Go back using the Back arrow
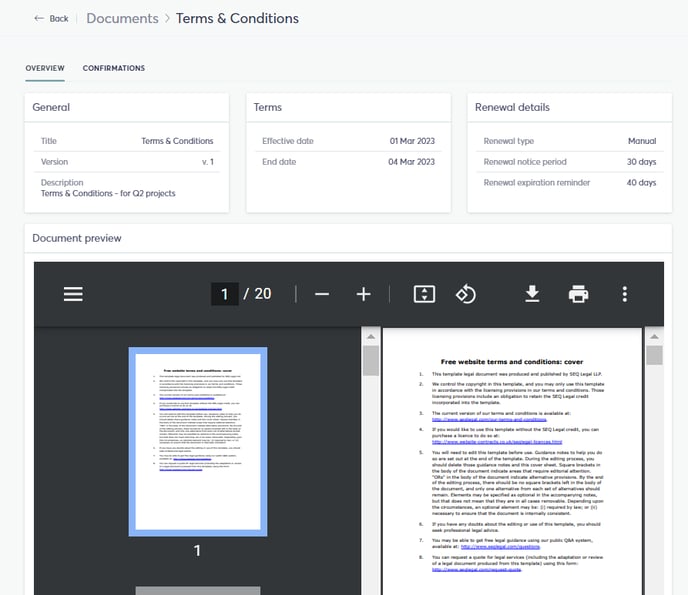688x595 pixels. 51,18
